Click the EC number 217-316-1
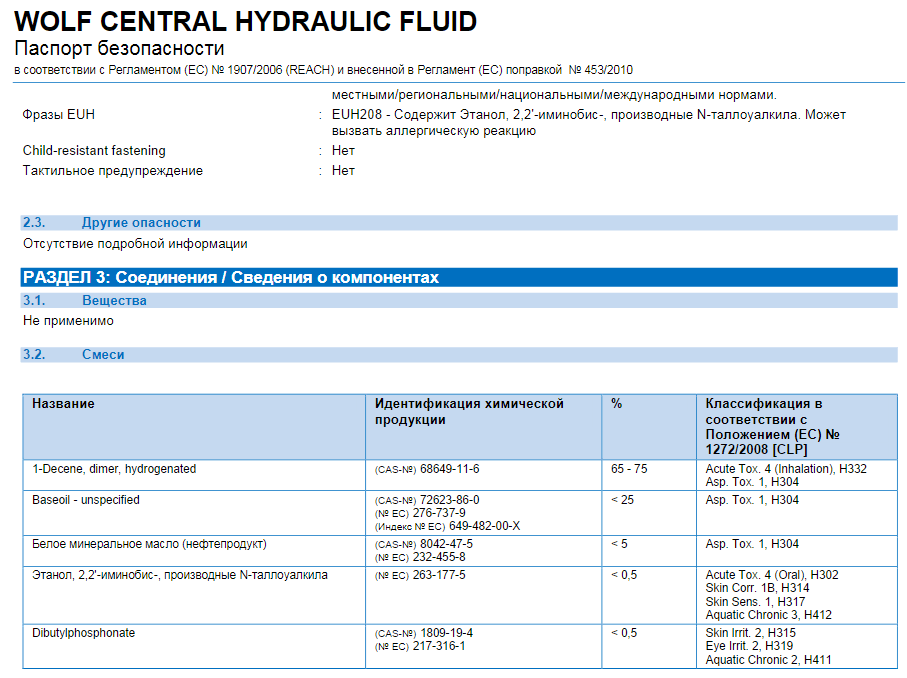Image resolution: width=907 pixels, height=678 pixels. 439,646
